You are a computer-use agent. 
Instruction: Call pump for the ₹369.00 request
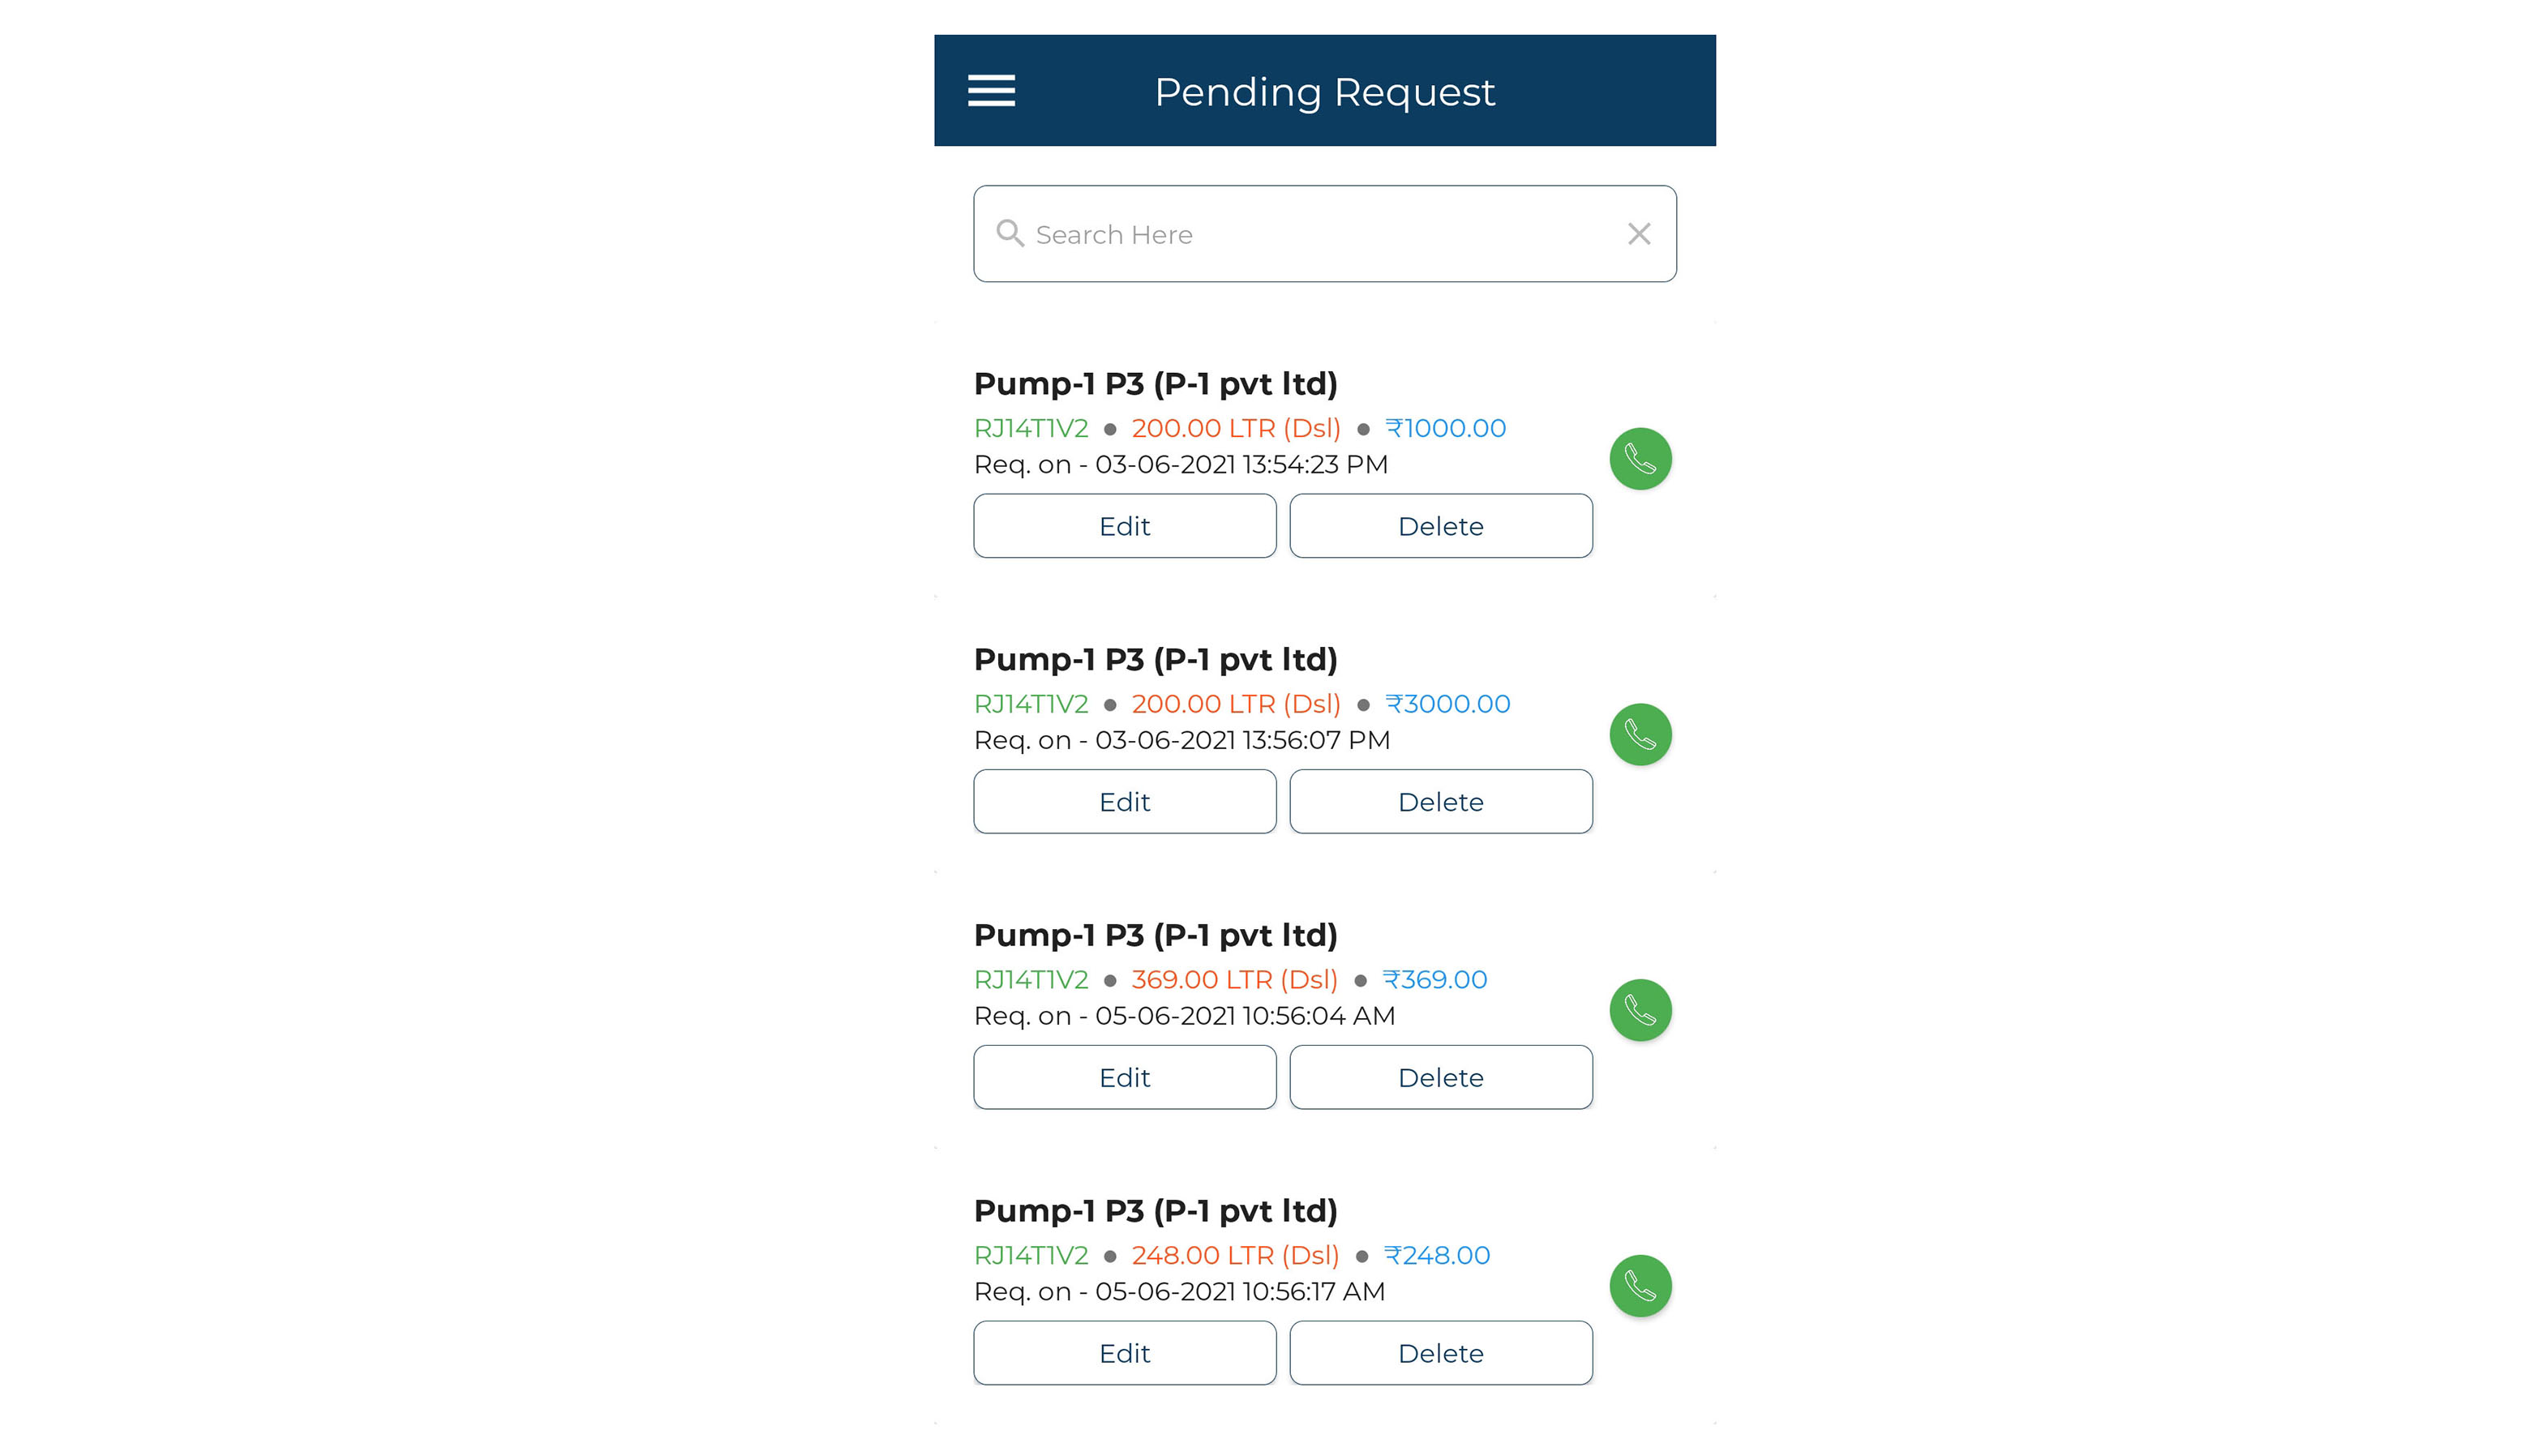click(x=1640, y=1010)
